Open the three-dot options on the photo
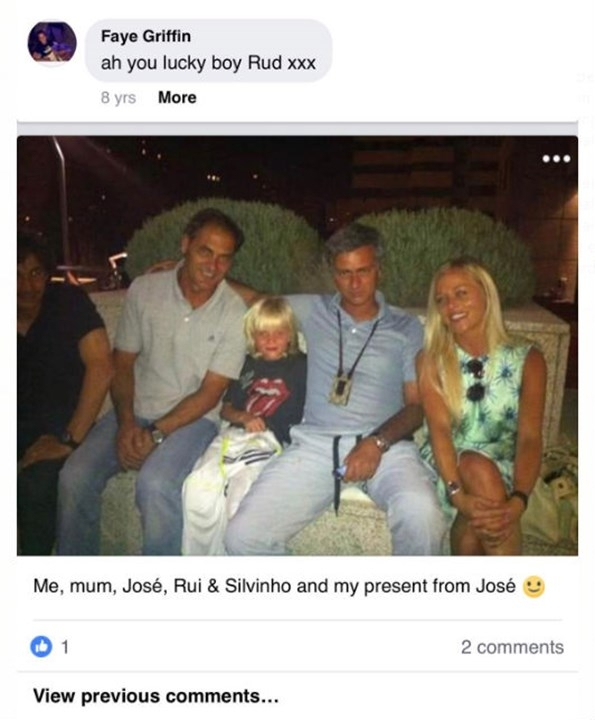 pos(556,159)
